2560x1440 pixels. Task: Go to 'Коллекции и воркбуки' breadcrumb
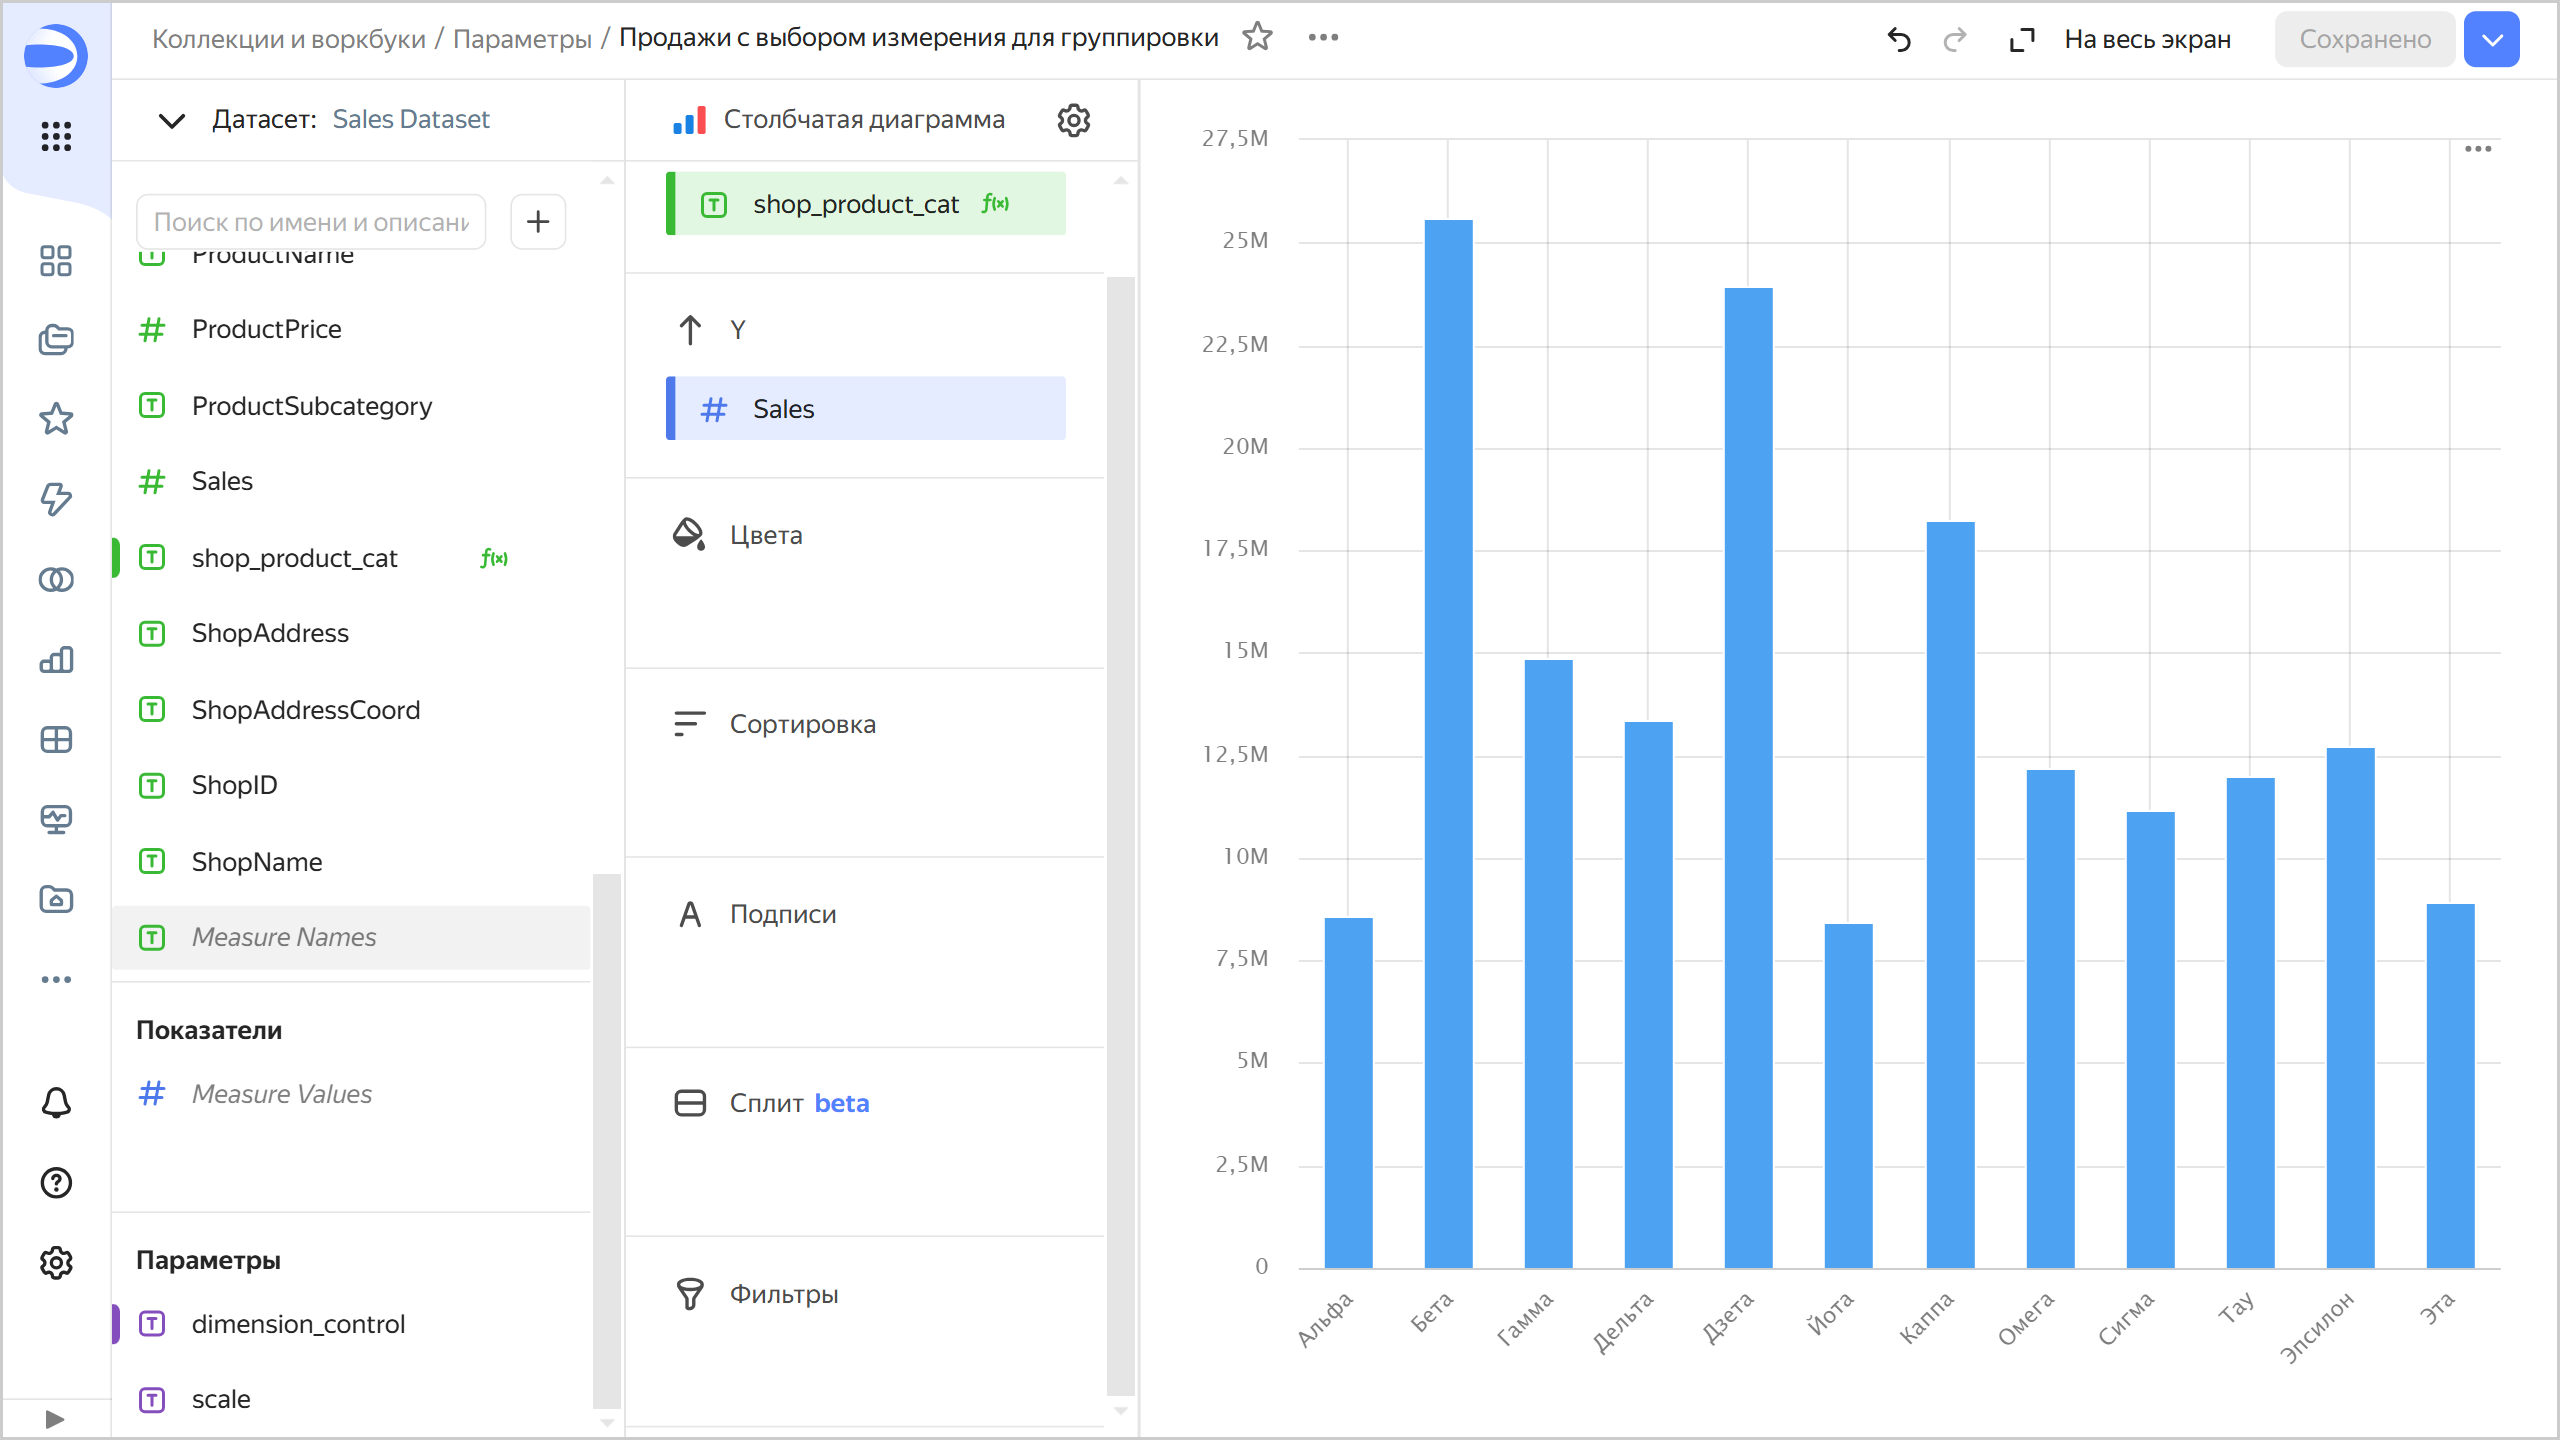pos(288,39)
